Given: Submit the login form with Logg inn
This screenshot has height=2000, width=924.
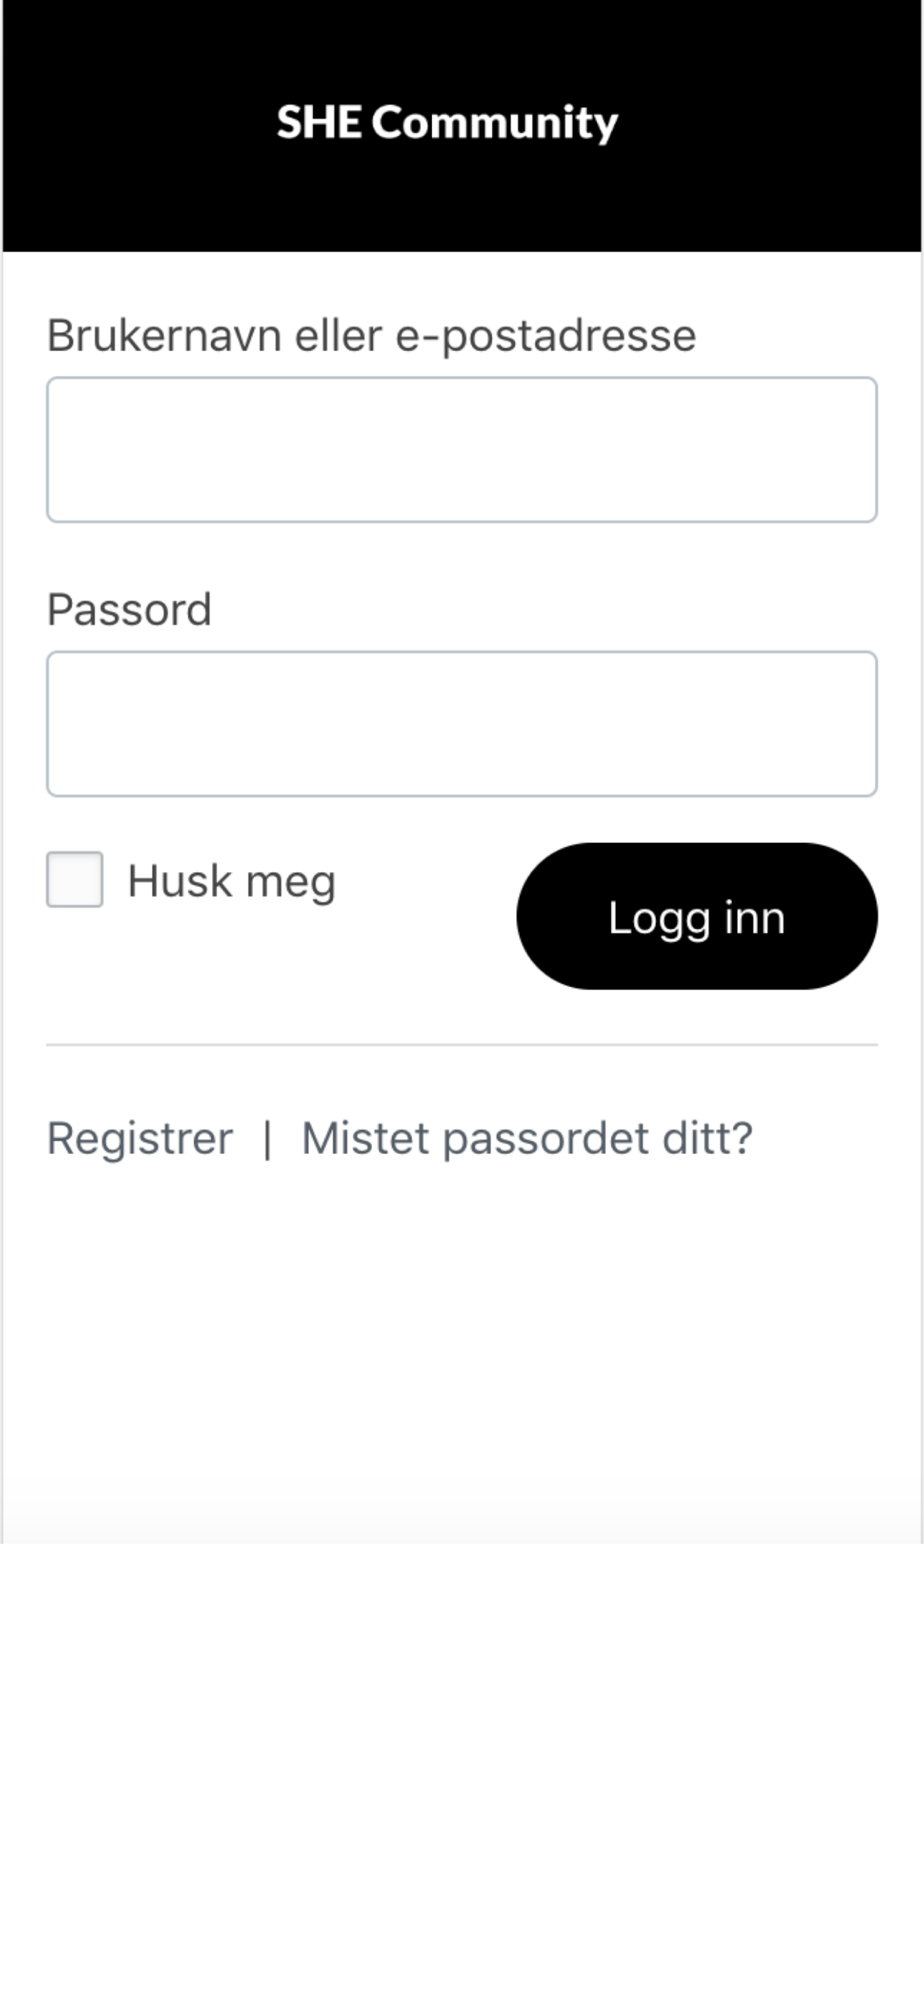Looking at the screenshot, I should (697, 916).
